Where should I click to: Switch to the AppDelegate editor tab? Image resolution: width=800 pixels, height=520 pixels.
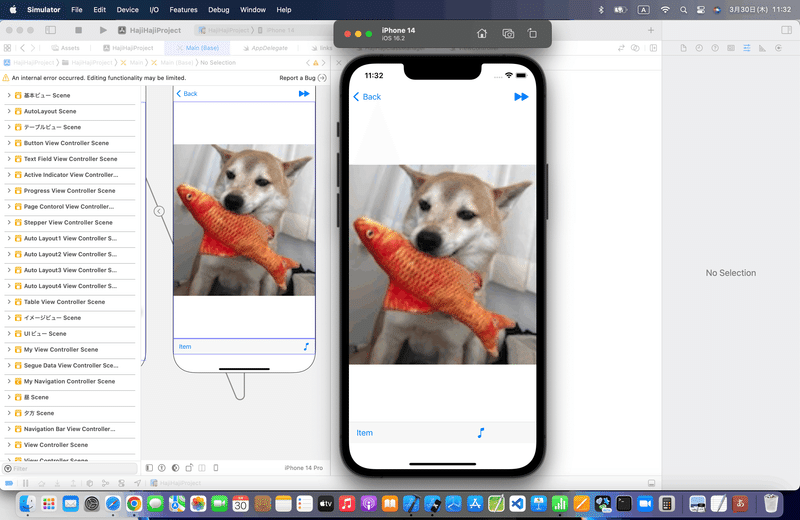pos(265,48)
